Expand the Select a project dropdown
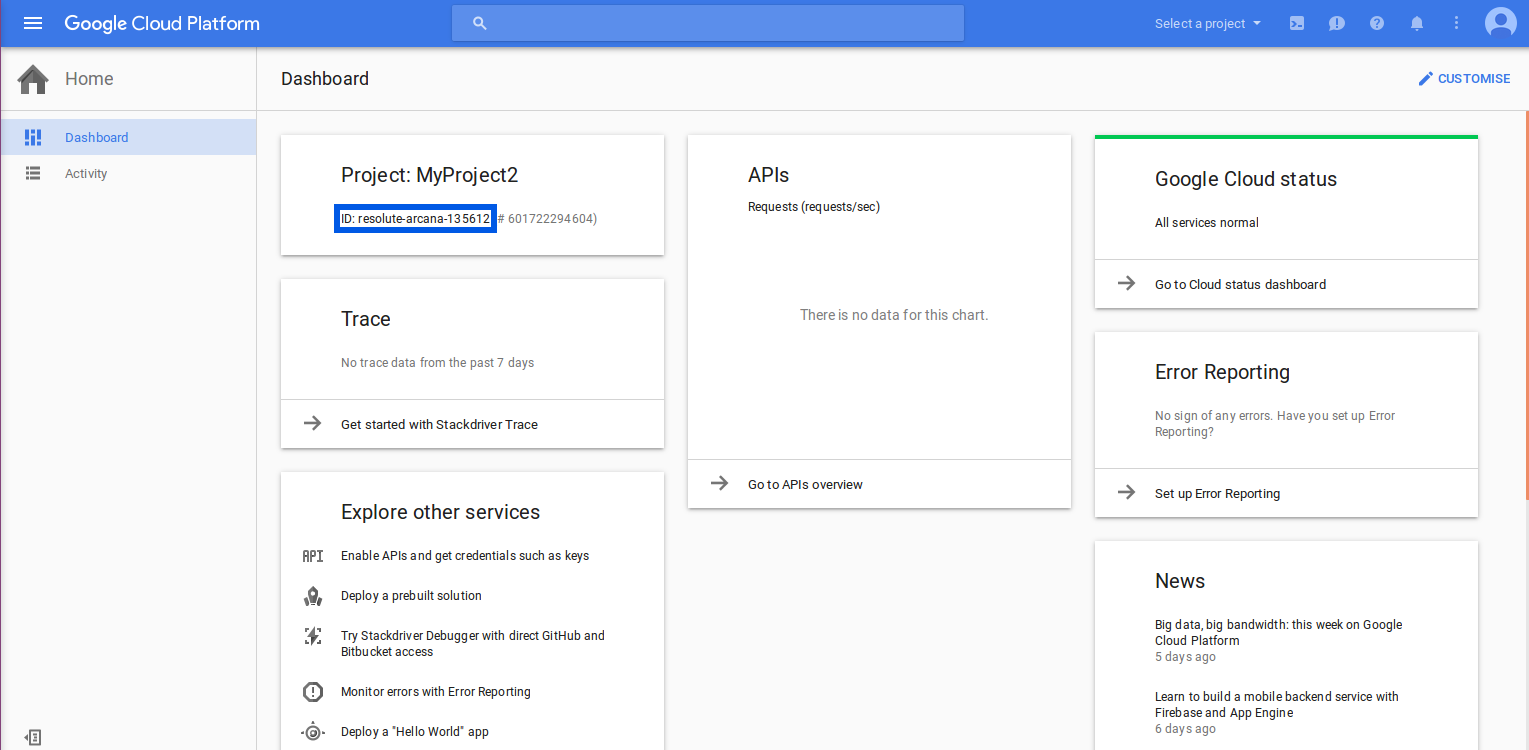Image resolution: width=1529 pixels, height=750 pixels. pyautogui.click(x=1207, y=23)
